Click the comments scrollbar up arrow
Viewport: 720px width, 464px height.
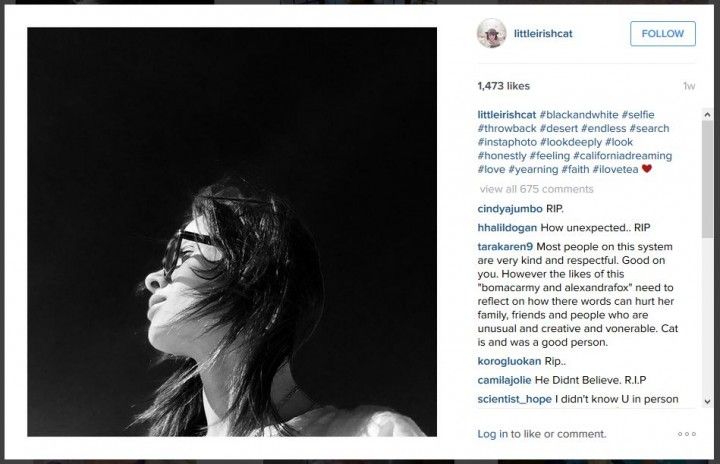pyautogui.click(x=707, y=114)
